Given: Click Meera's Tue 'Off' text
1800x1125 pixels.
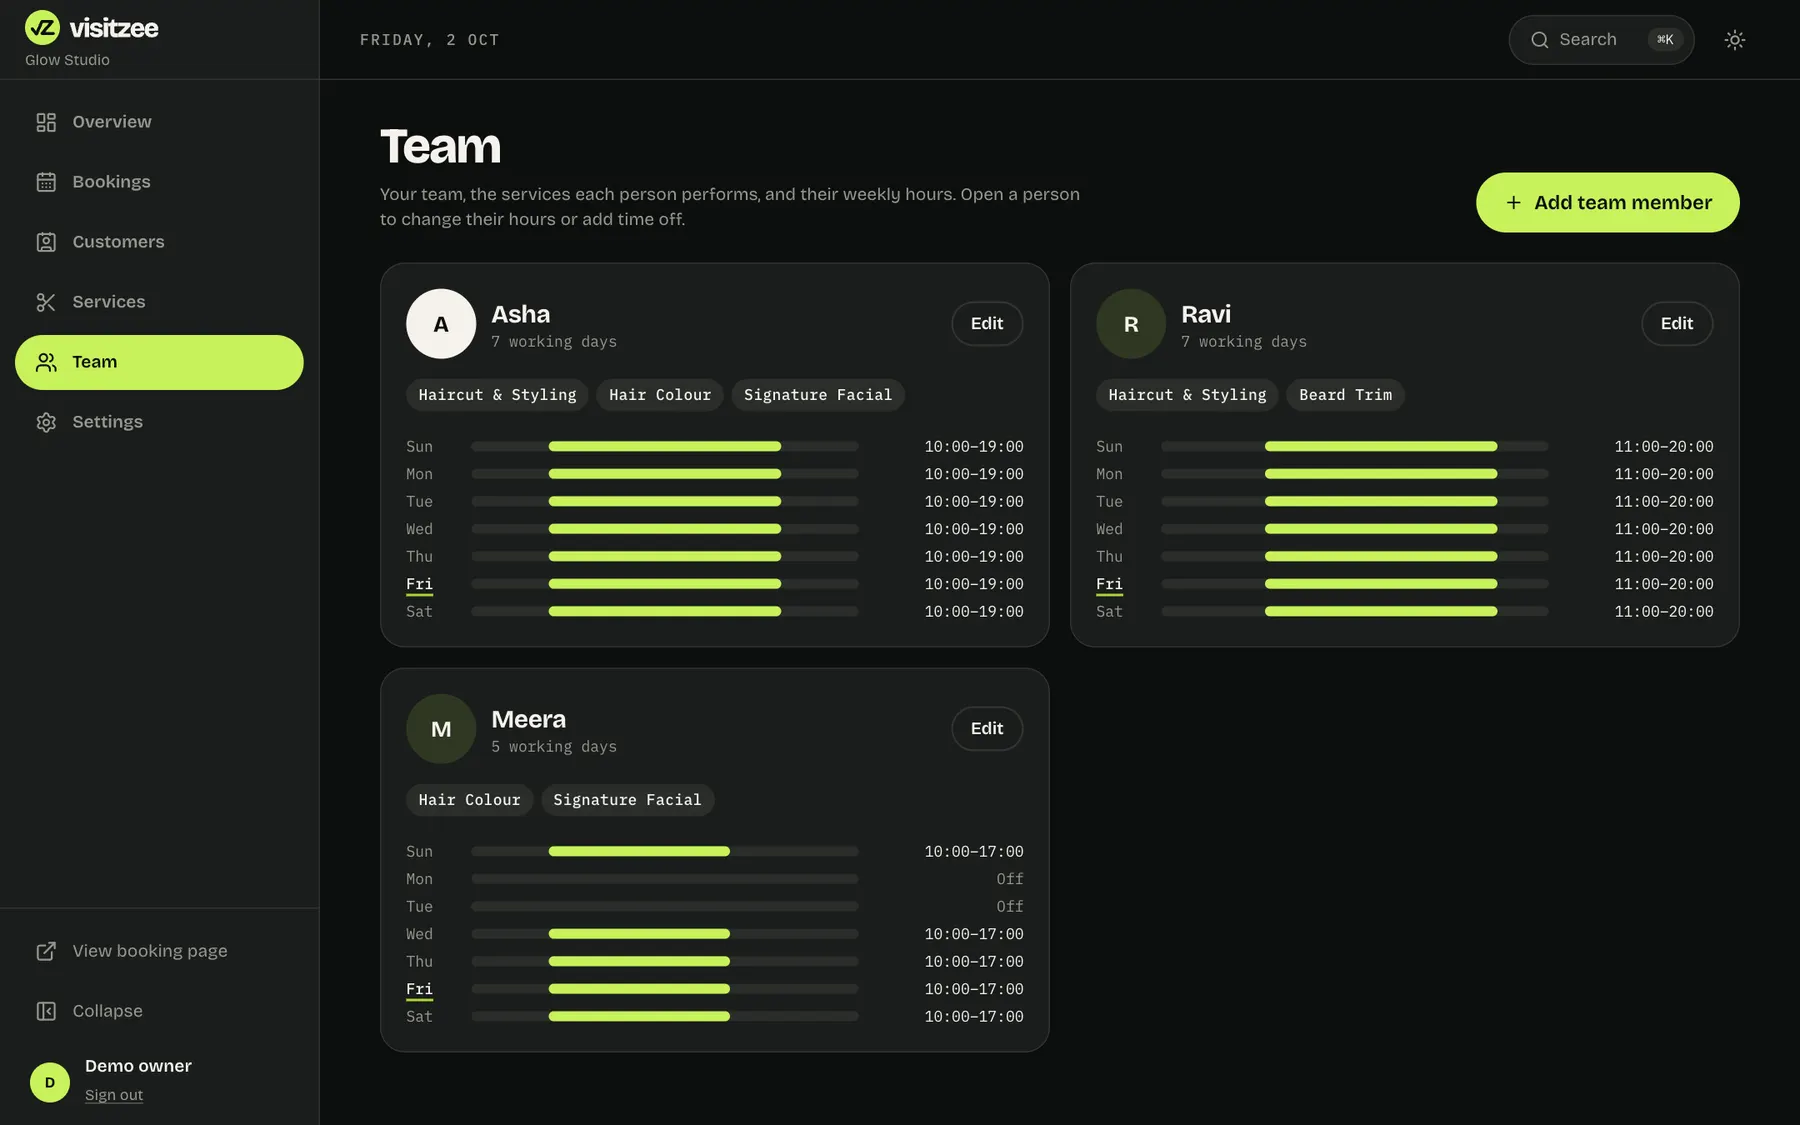Looking at the screenshot, I should [x=1010, y=906].
